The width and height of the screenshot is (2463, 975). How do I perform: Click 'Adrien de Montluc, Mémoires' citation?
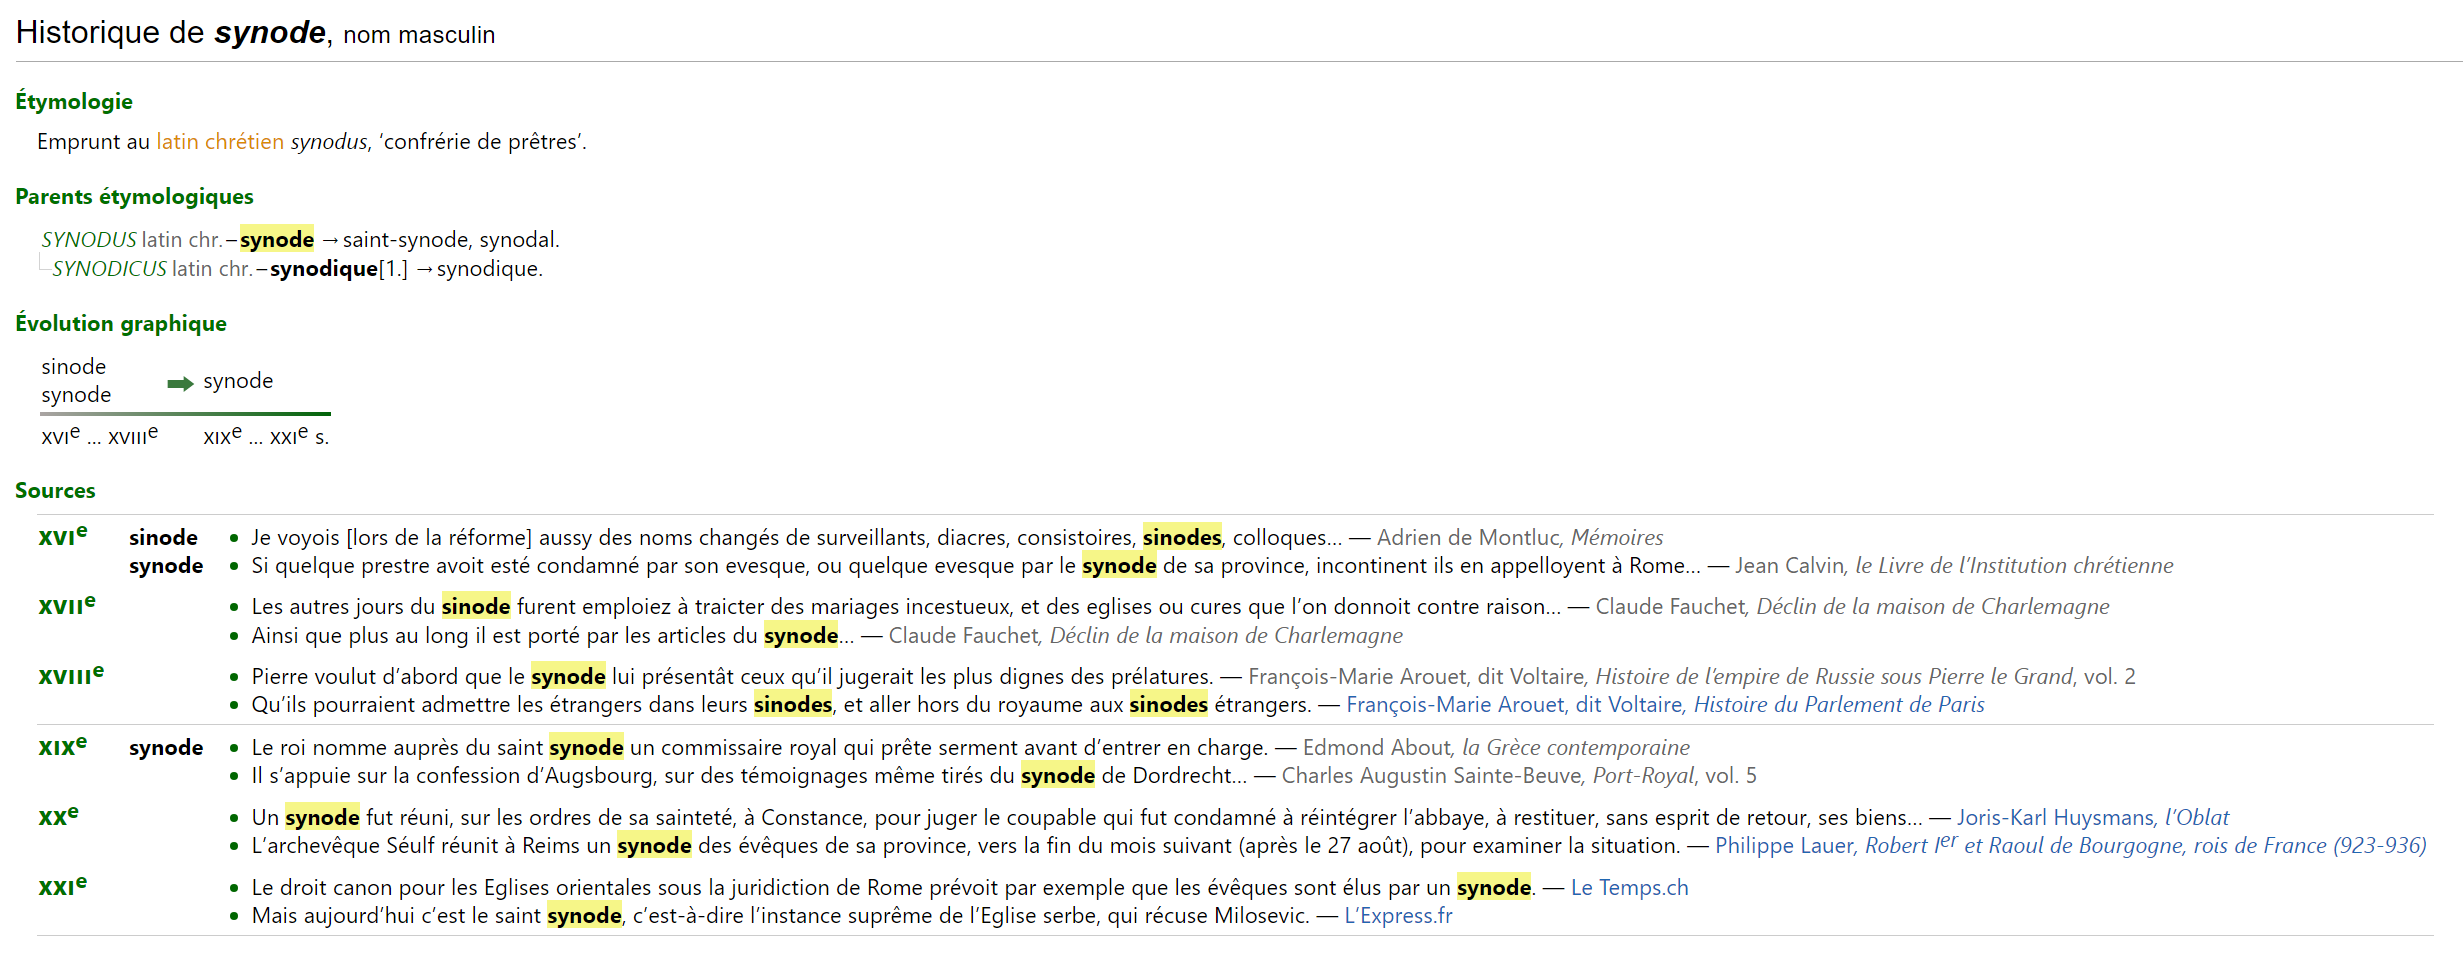pyautogui.click(x=1520, y=538)
